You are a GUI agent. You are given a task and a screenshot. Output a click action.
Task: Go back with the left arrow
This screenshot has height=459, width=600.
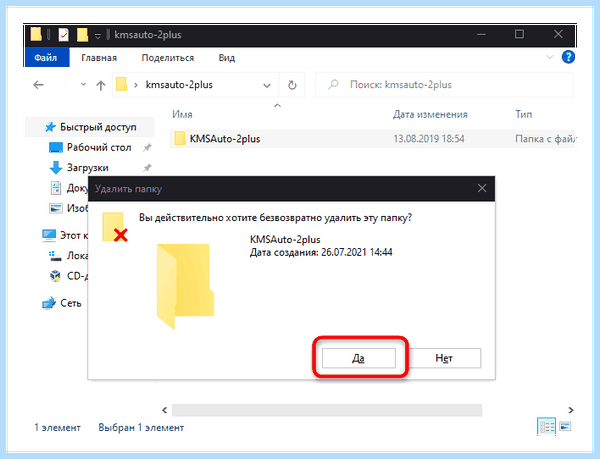[38, 85]
